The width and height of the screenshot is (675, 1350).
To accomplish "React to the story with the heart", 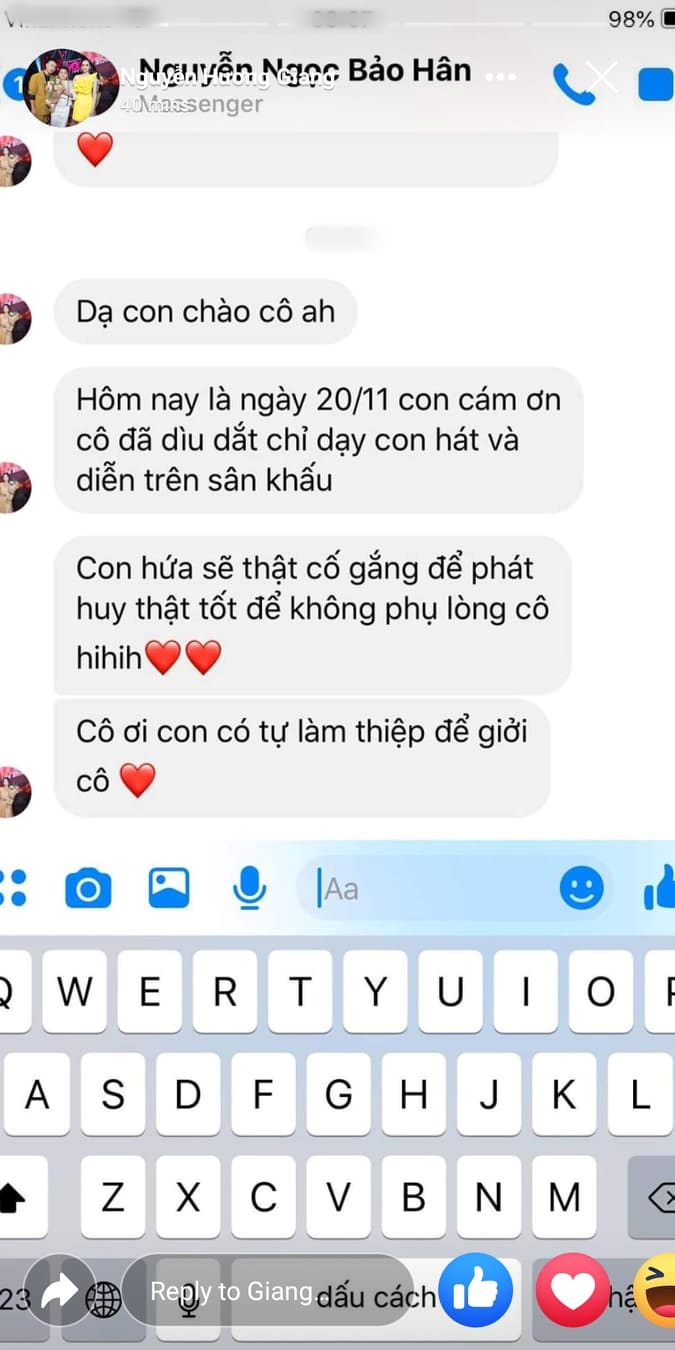I will pyautogui.click(x=573, y=1291).
